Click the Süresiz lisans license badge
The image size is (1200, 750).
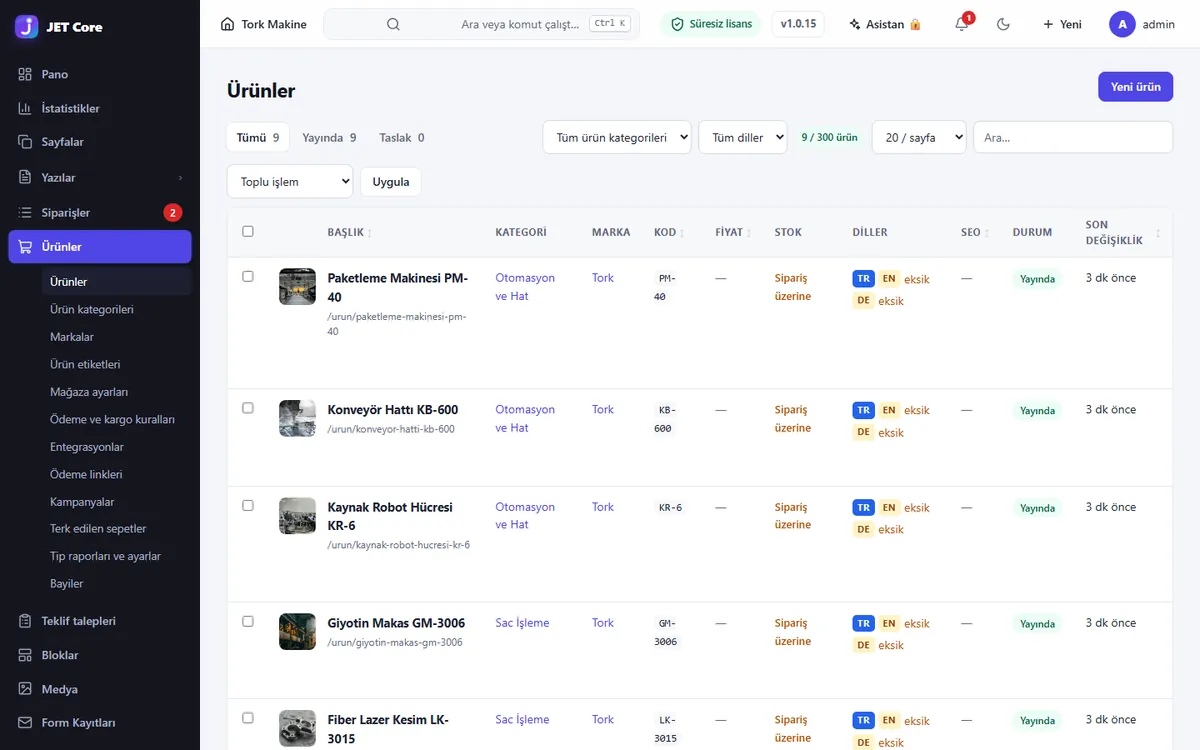711,24
